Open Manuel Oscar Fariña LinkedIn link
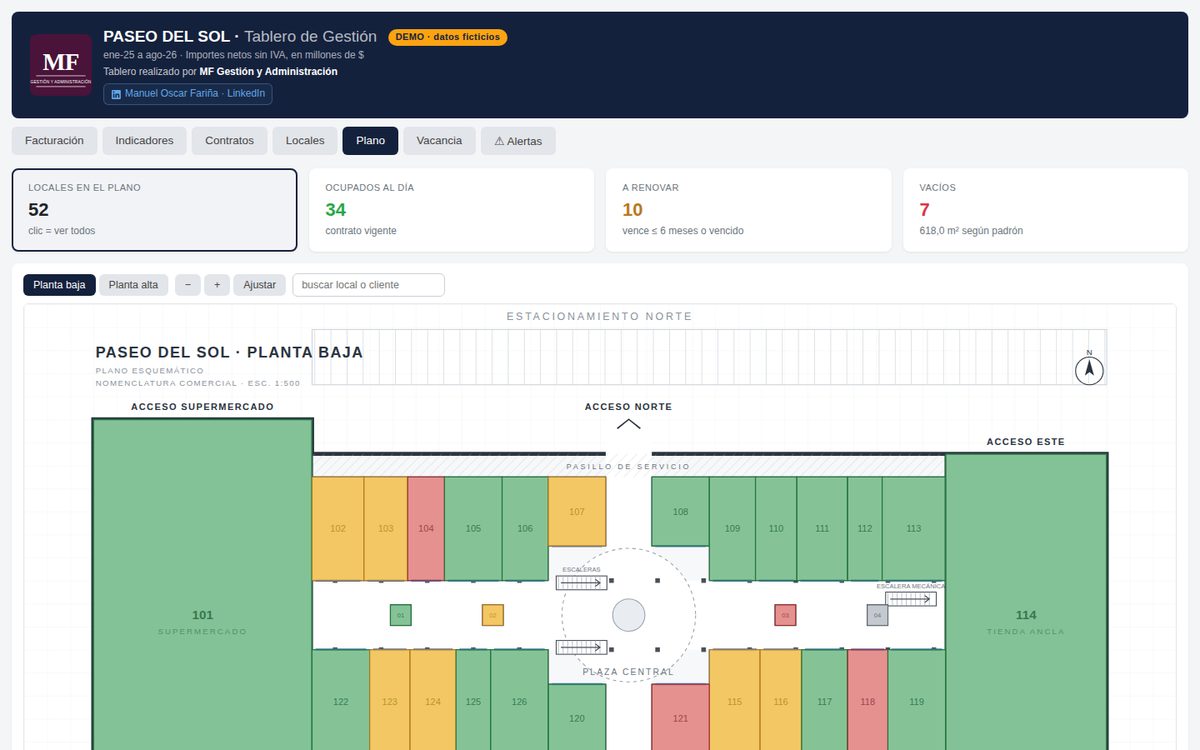 (188, 93)
